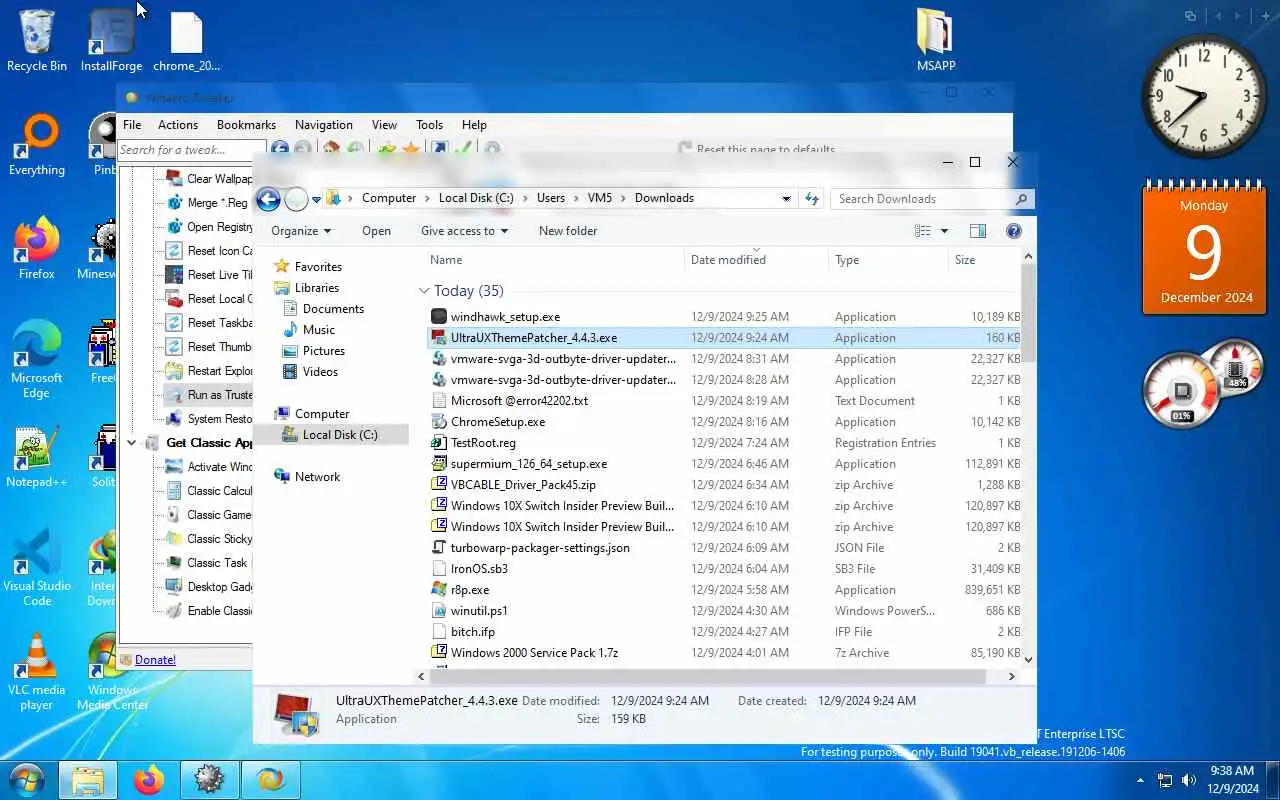Click Firefox icon in the taskbar
This screenshot has width=1280, height=800.
[x=149, y=779]
